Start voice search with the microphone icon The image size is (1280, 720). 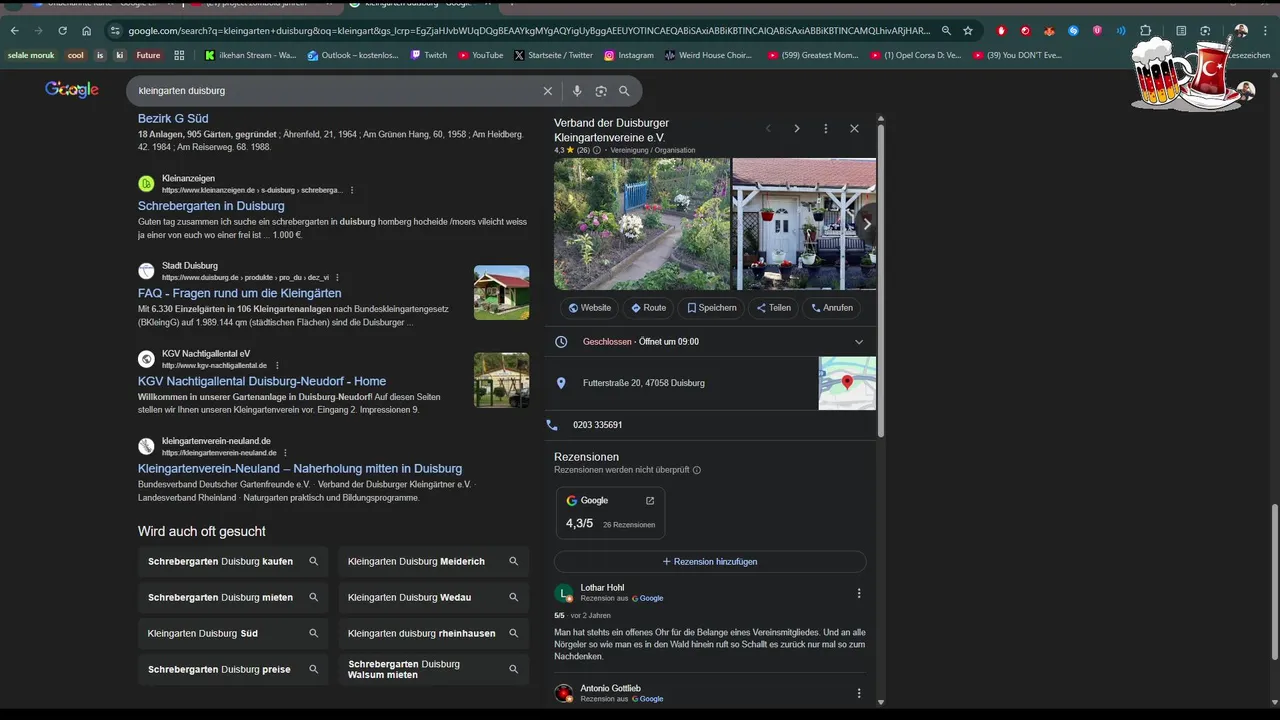pyautogui.click(x=577, y=91)
